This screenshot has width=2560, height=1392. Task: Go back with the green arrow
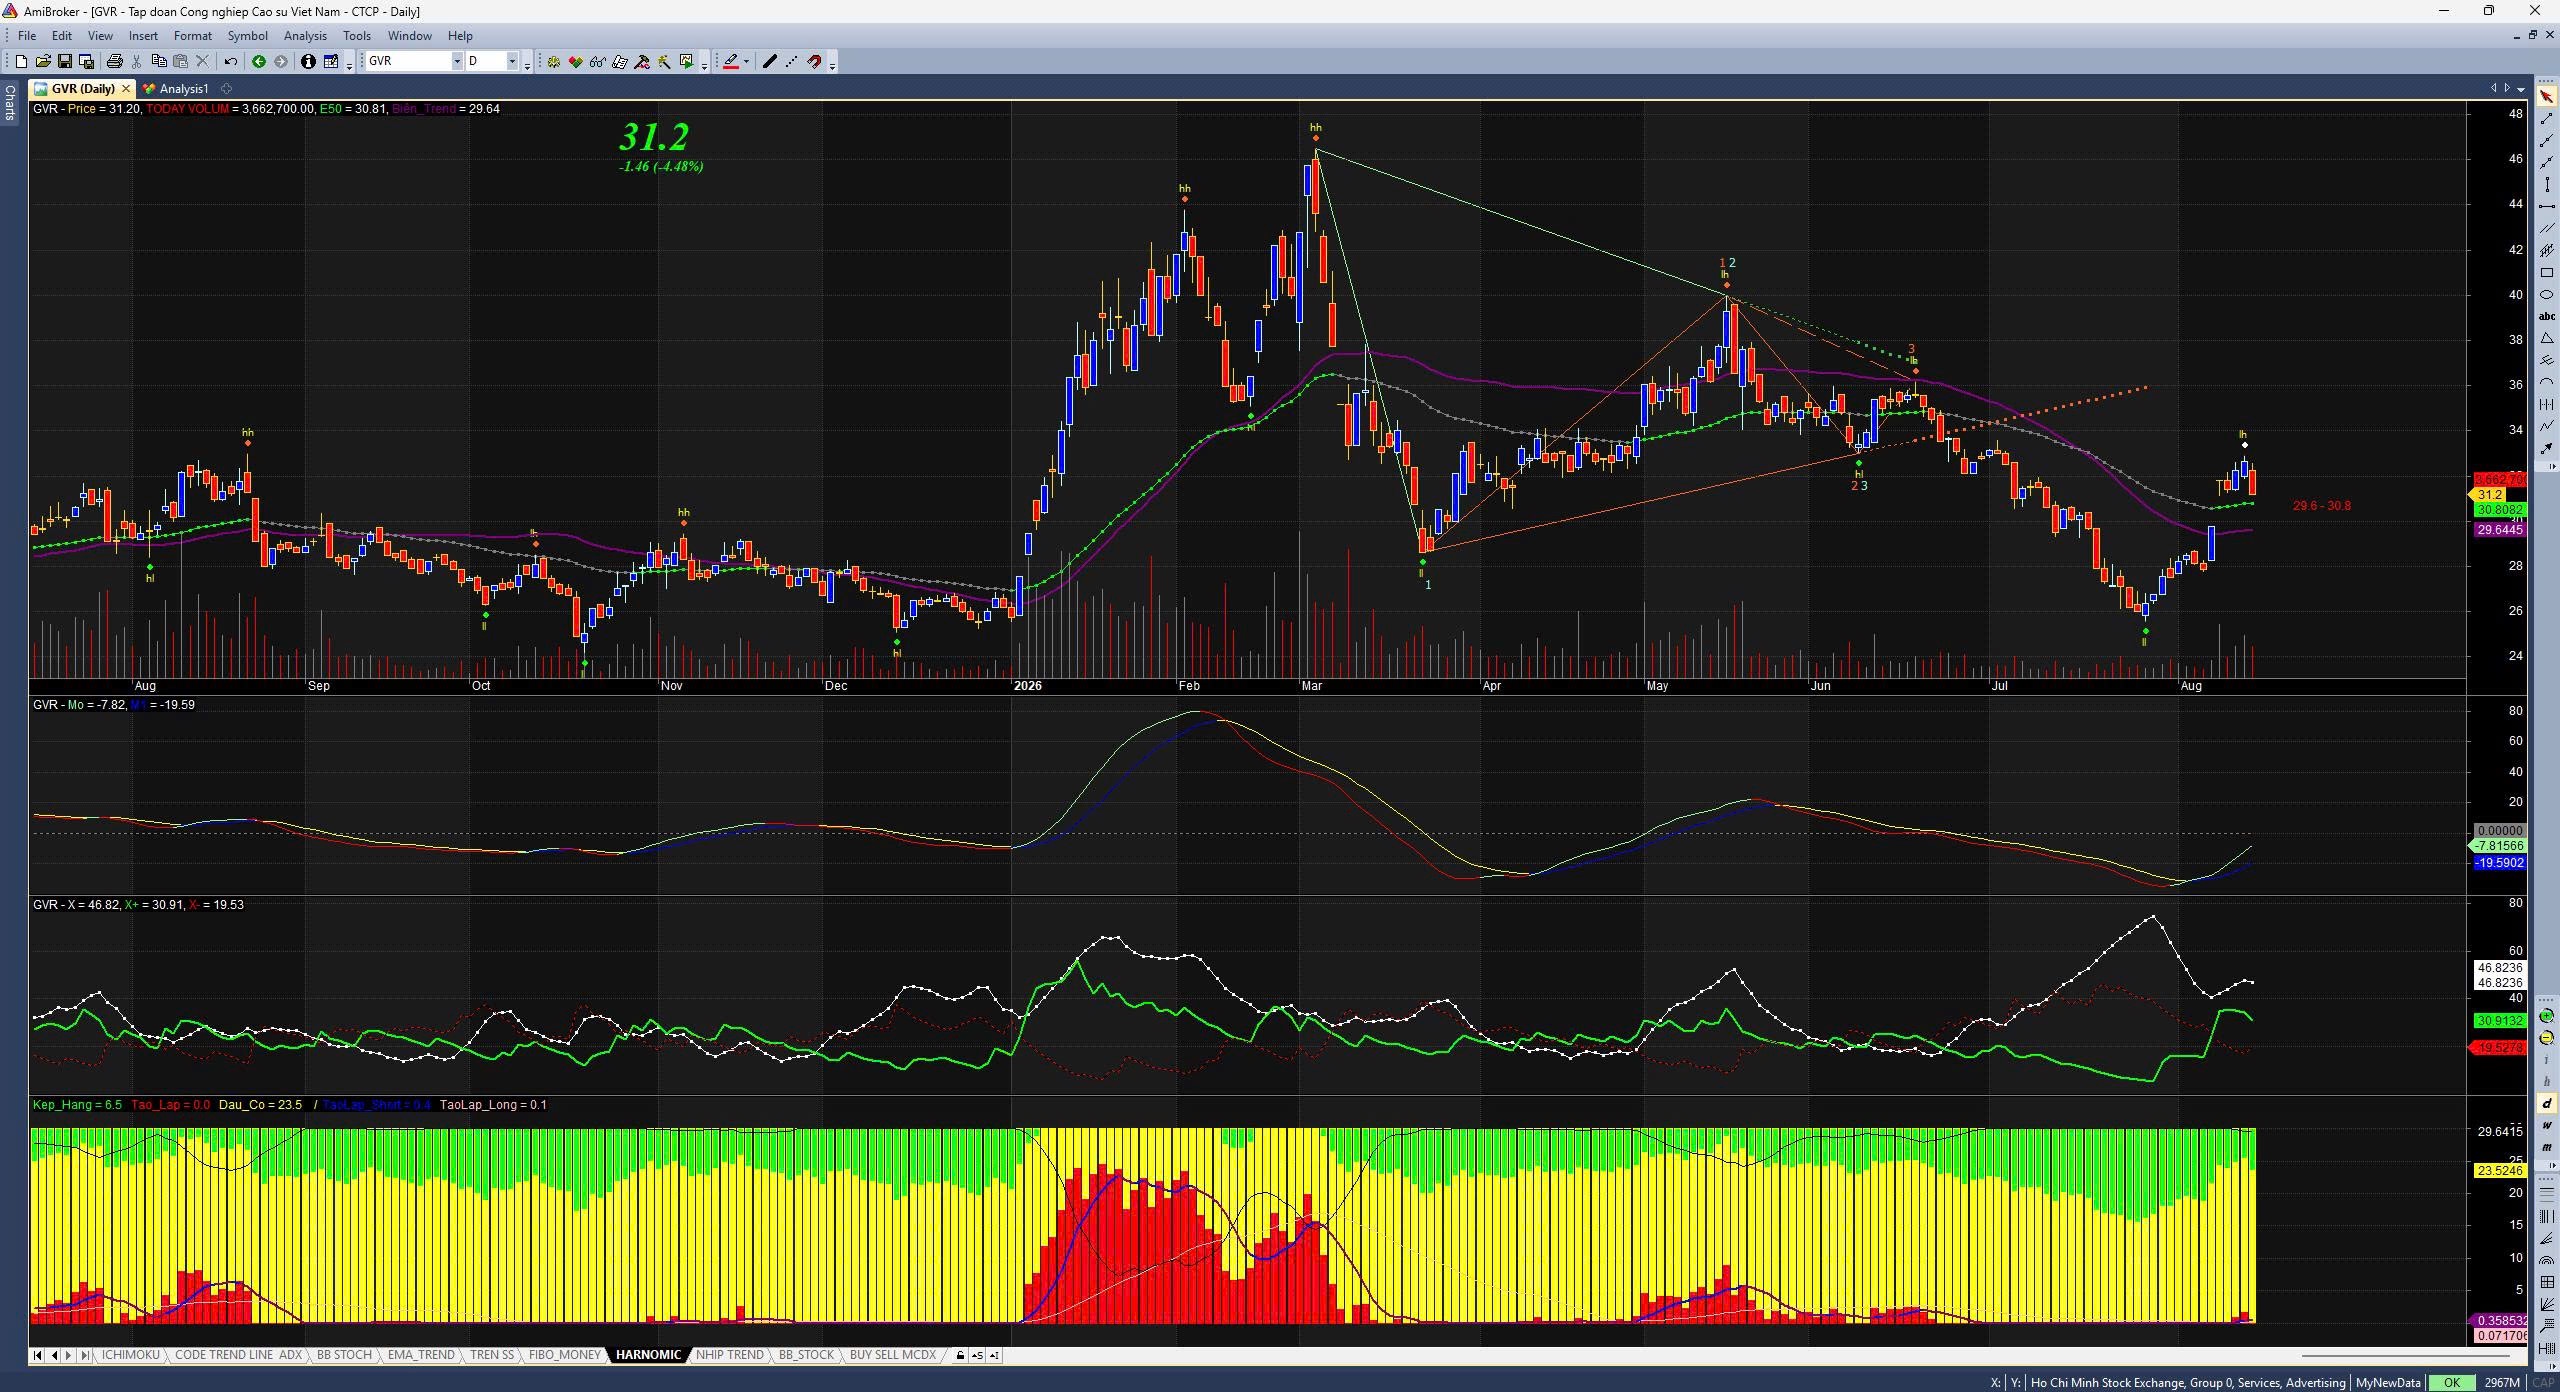259,62
